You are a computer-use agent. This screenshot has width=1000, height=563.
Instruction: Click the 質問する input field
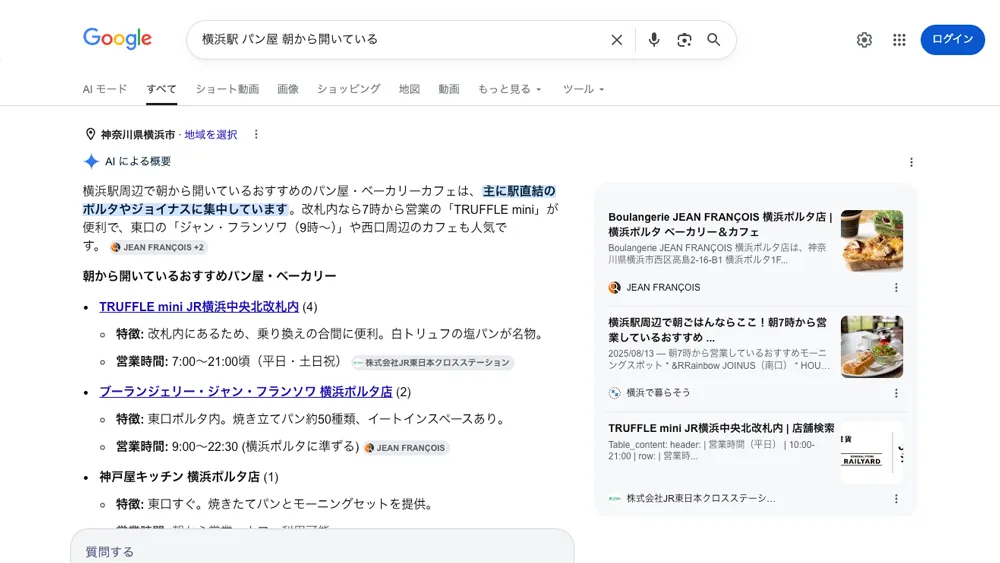coord(322,552)
